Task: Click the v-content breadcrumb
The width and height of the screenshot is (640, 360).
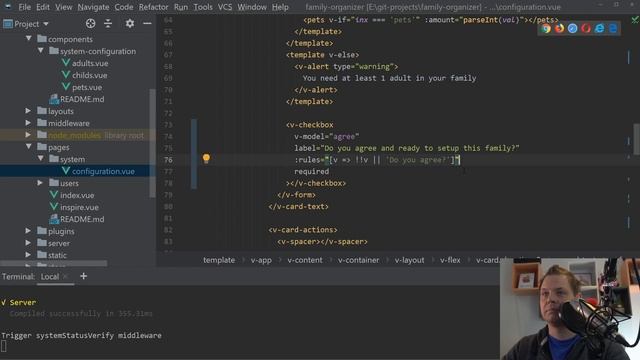Action: [x=305, y=260]
